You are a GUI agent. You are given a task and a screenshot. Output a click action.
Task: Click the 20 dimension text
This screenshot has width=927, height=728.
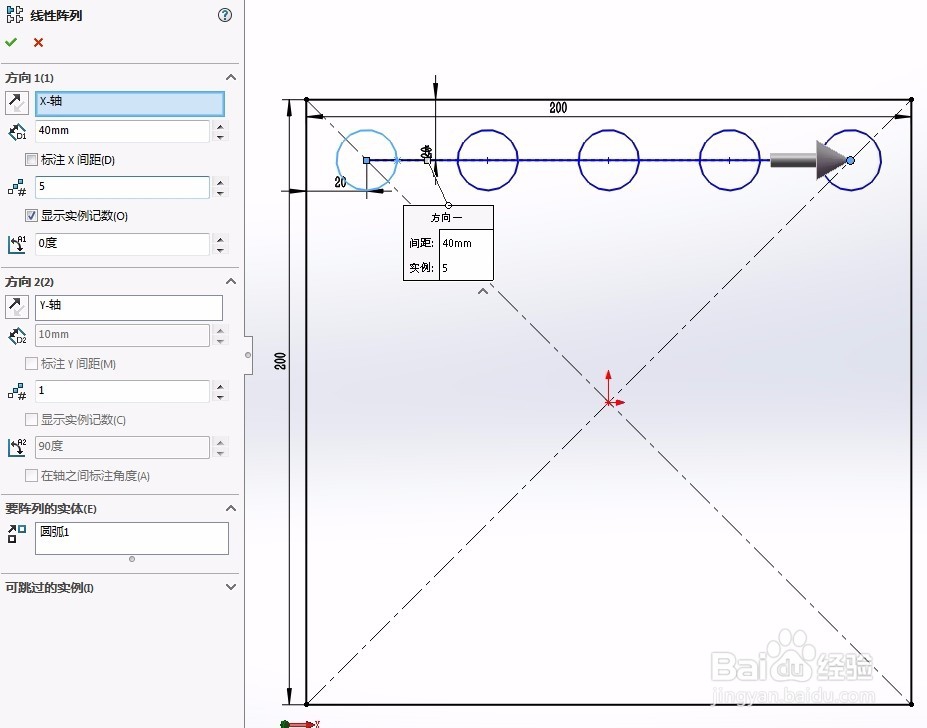(x=341, y=182)
